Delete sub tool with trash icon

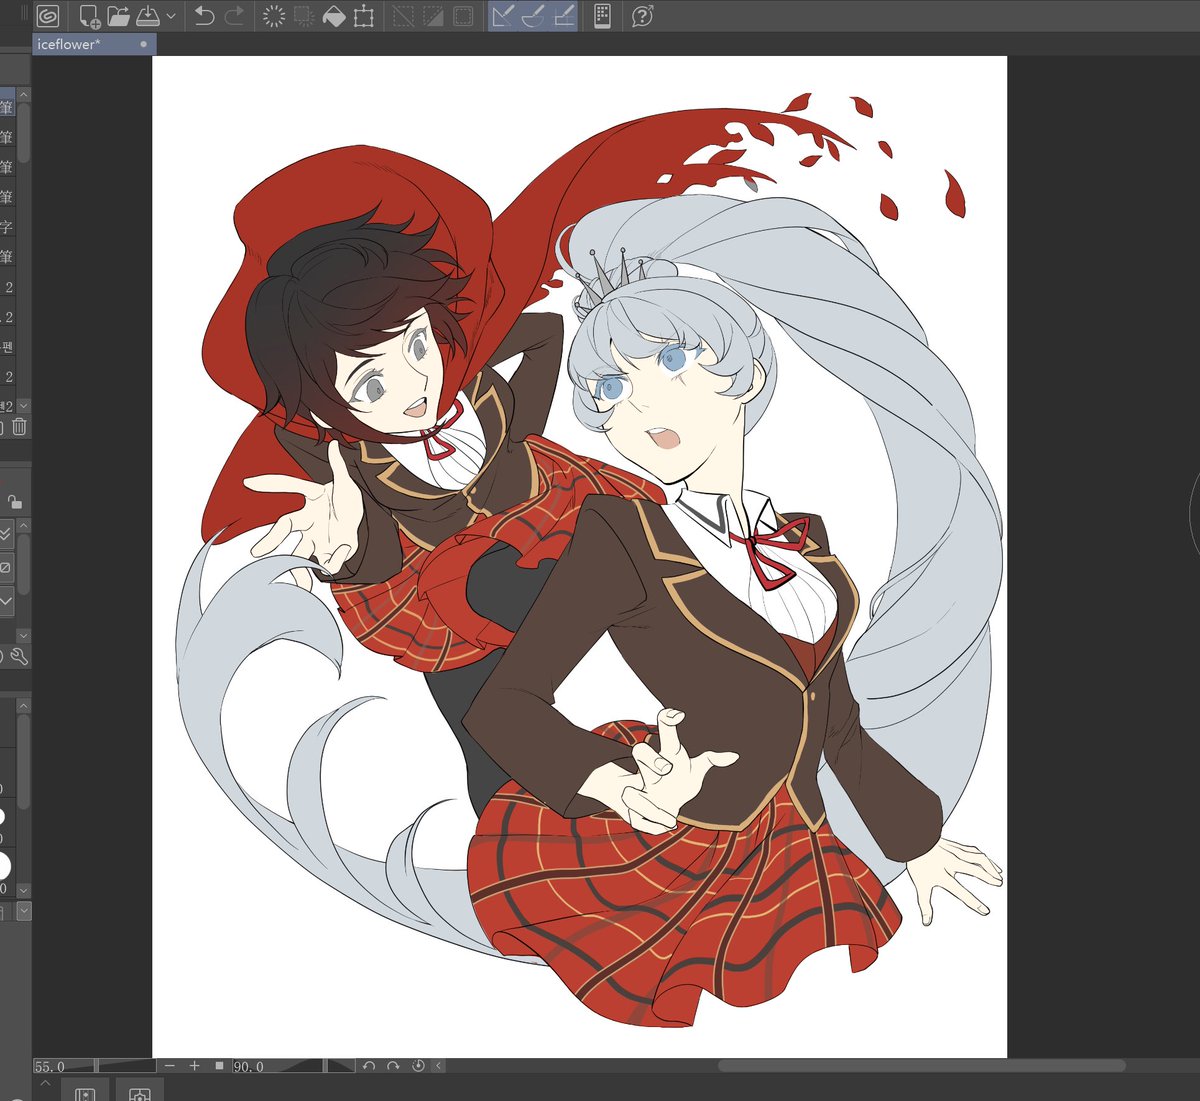coord(19,426)
